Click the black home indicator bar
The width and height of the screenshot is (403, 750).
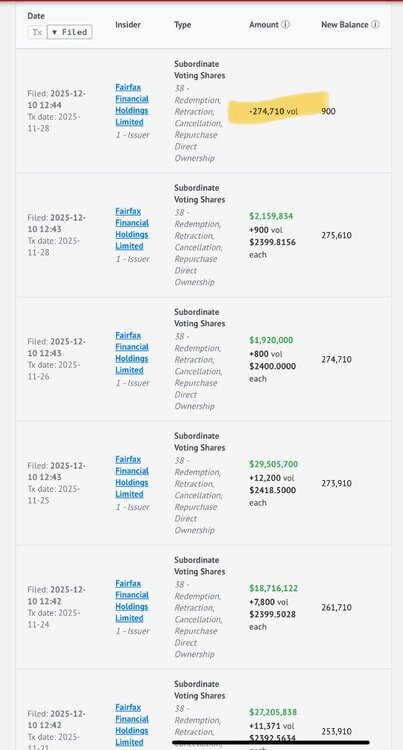pyautogui.click(x=271, y=743)
